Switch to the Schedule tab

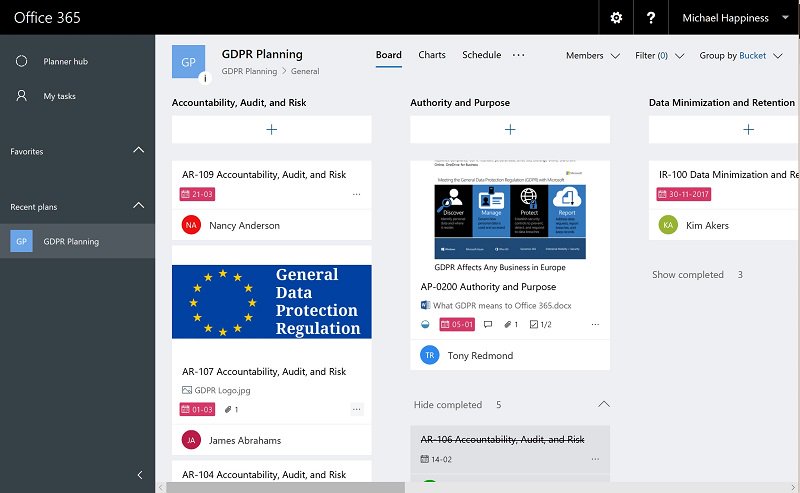(482, 55)
